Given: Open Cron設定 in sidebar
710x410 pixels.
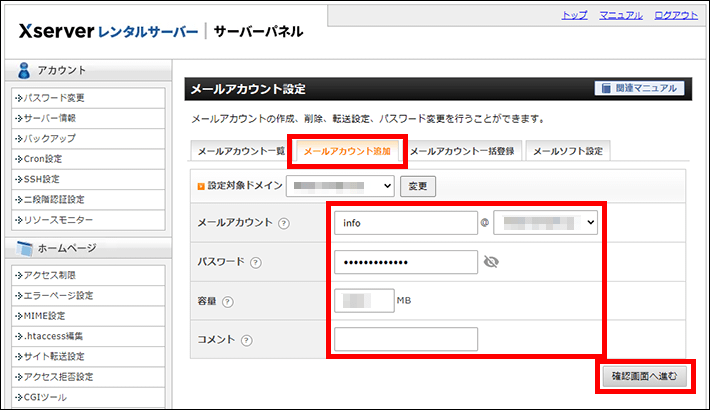Looking at the screenshot, I should (88, 159).
